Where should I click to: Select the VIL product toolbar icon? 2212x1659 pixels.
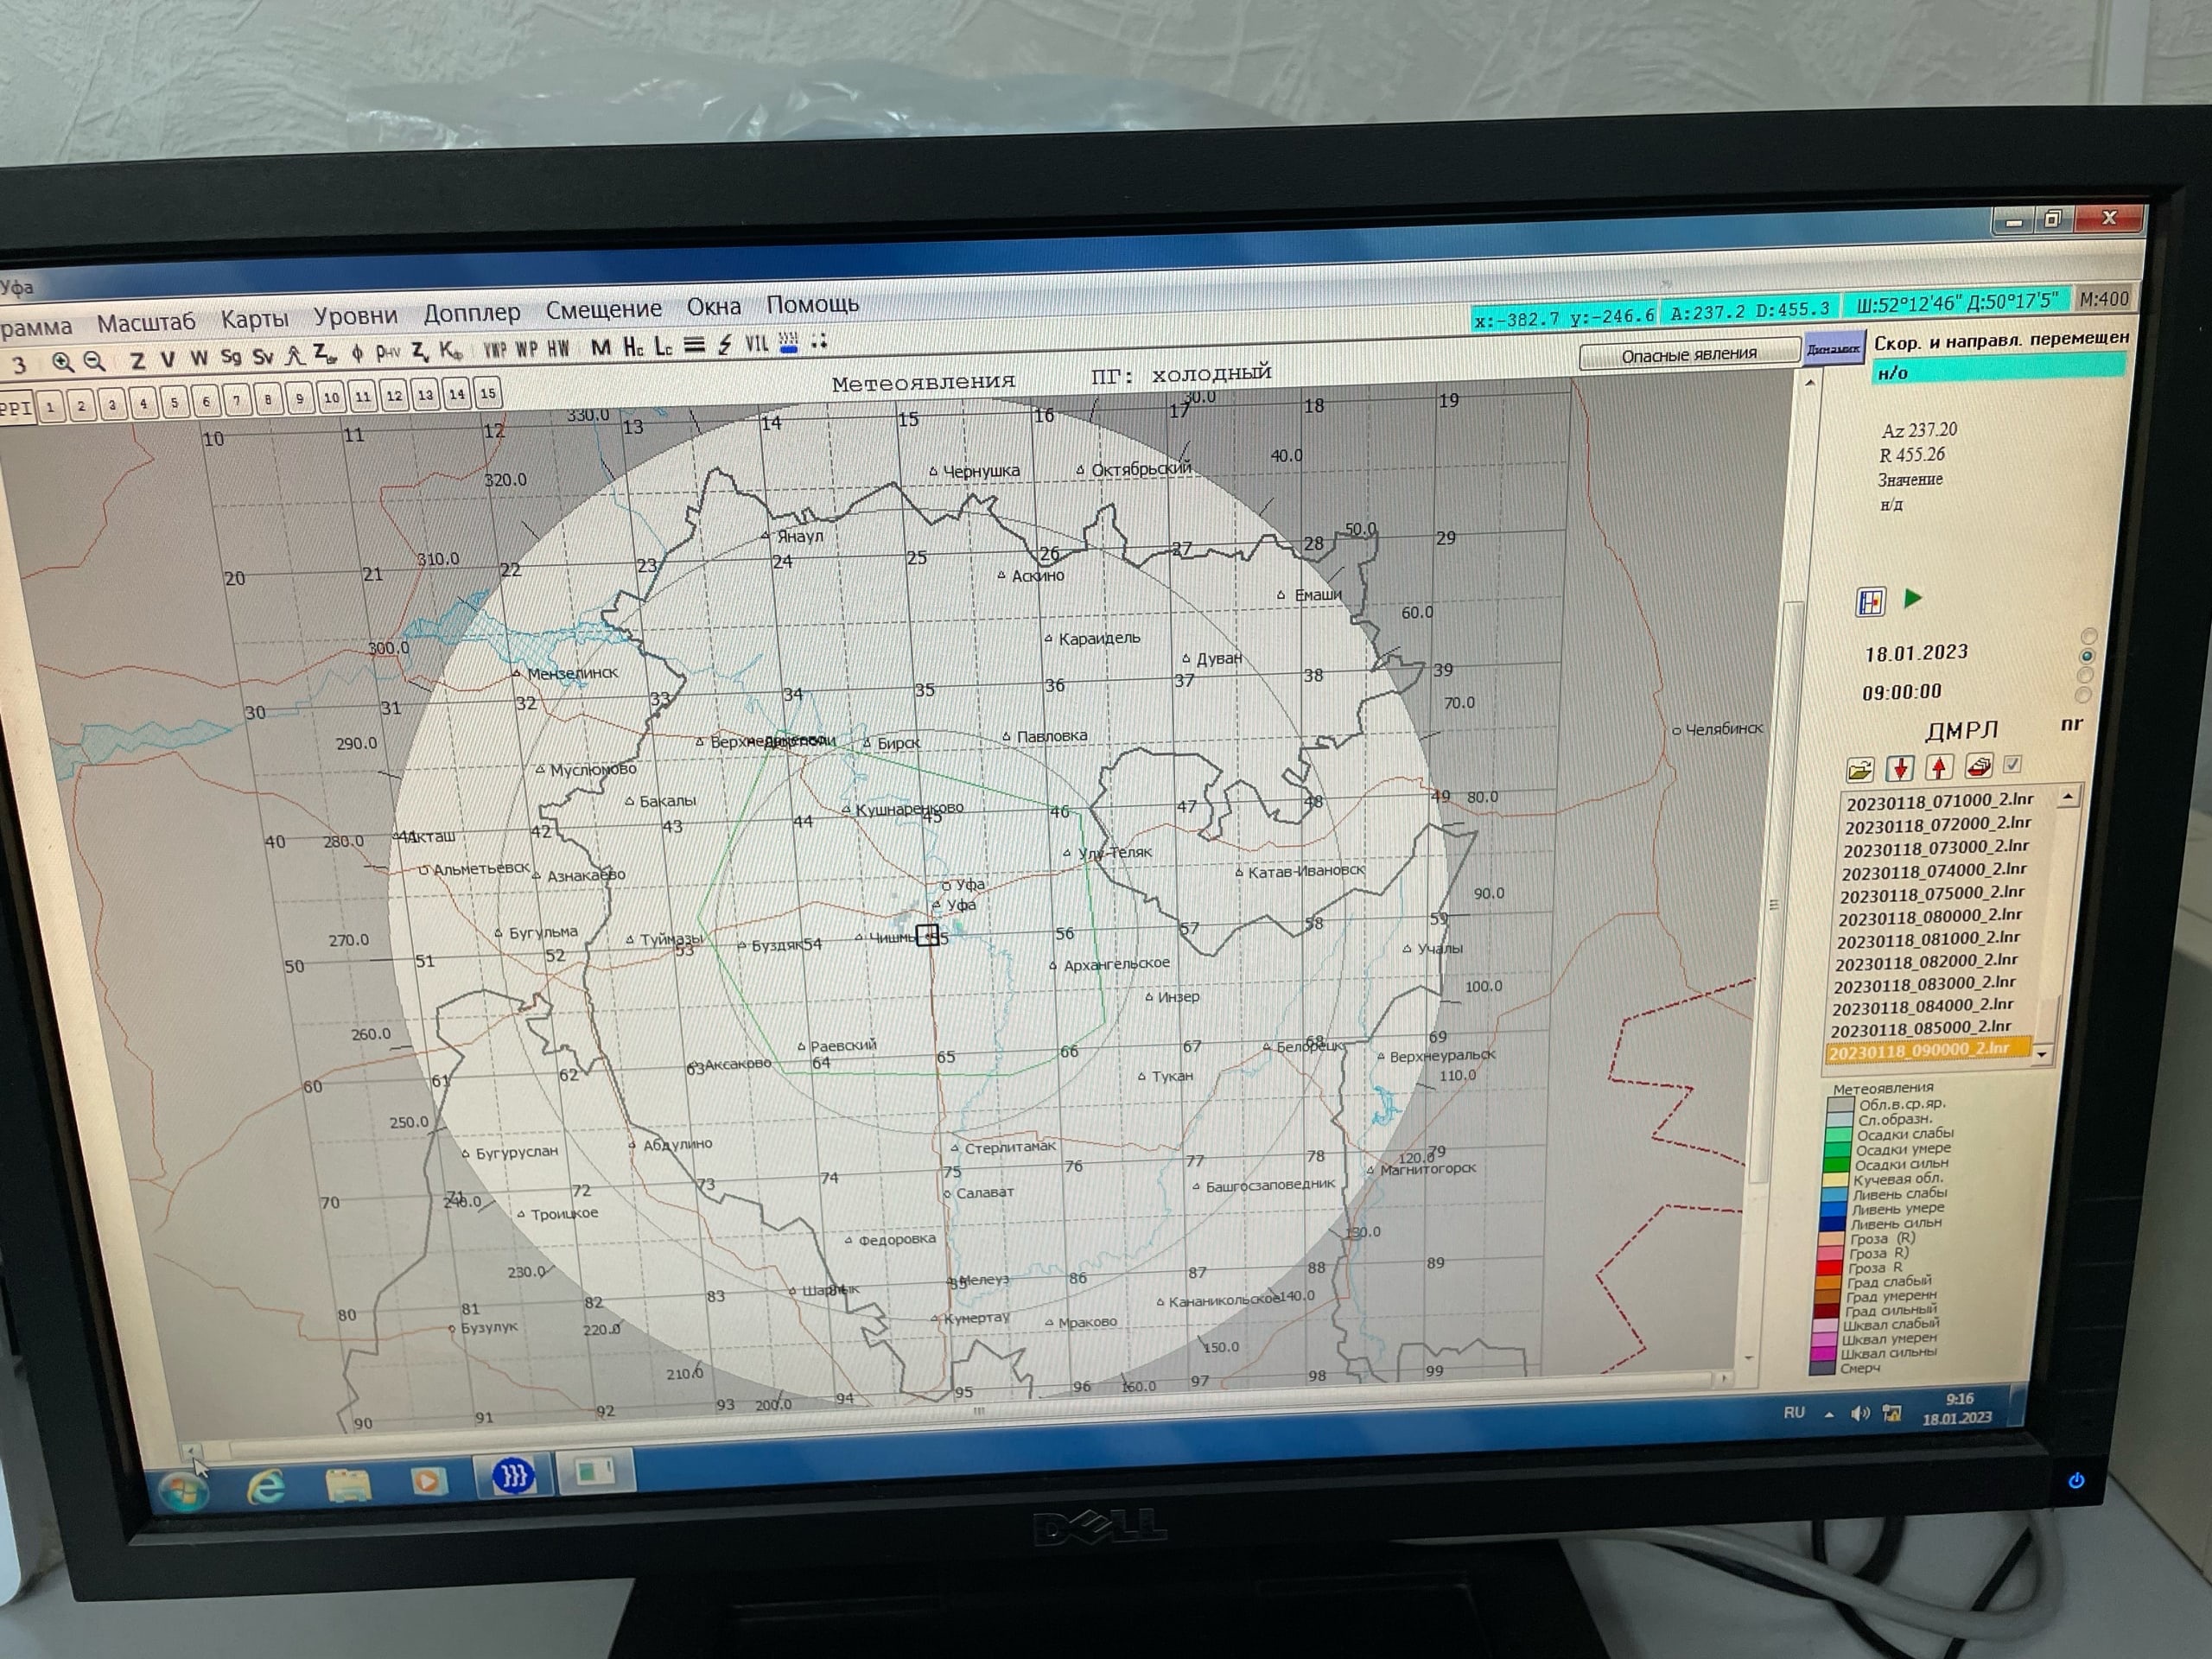tap(757, 344)
